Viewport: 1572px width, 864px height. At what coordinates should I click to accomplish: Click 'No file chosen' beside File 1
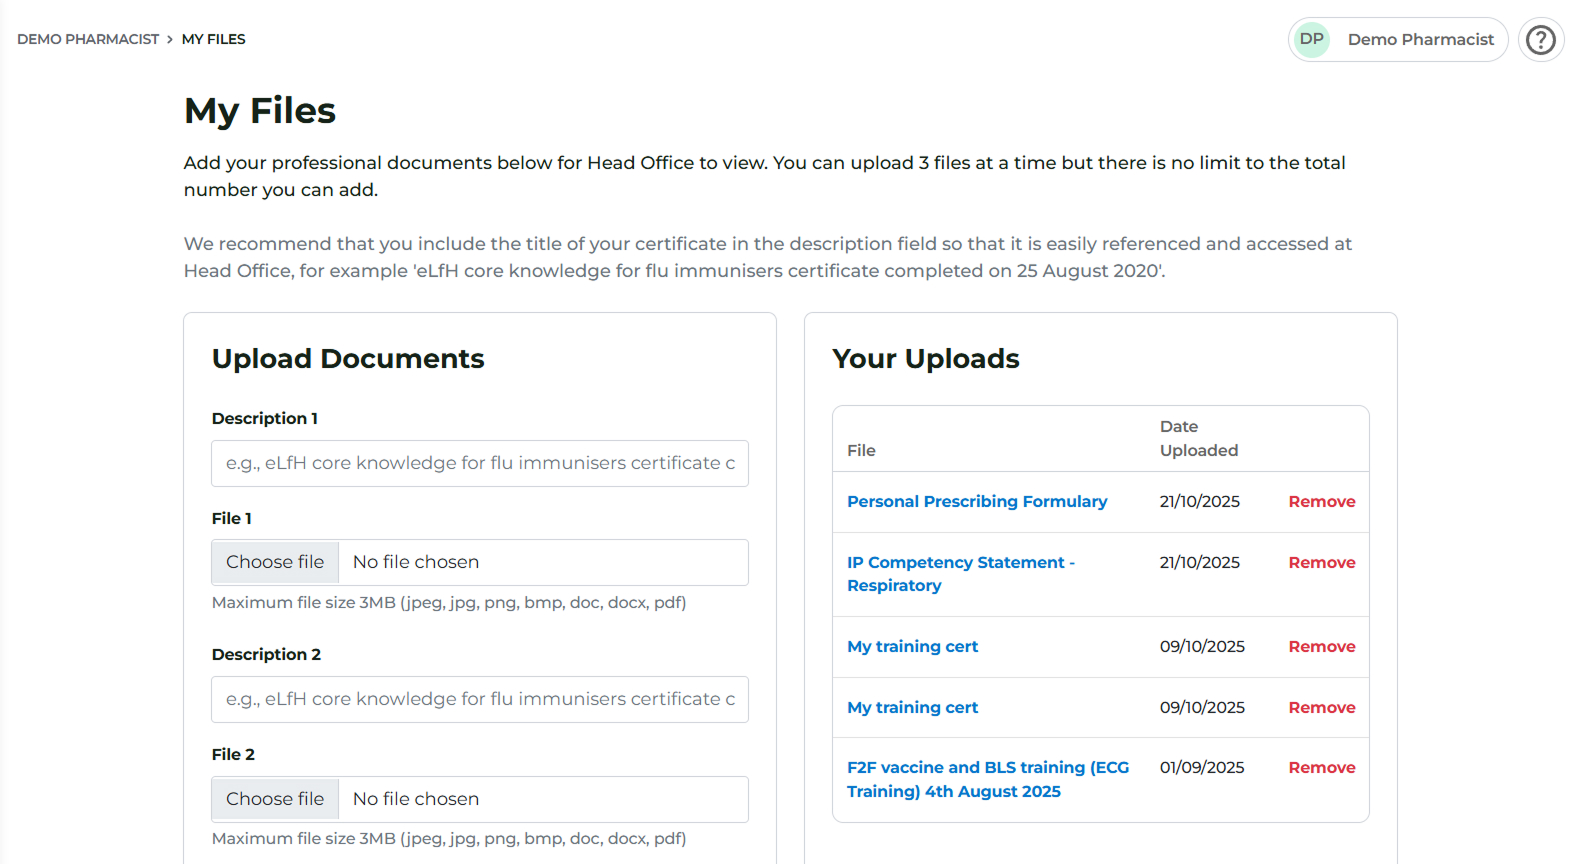[x=416, y=562]
